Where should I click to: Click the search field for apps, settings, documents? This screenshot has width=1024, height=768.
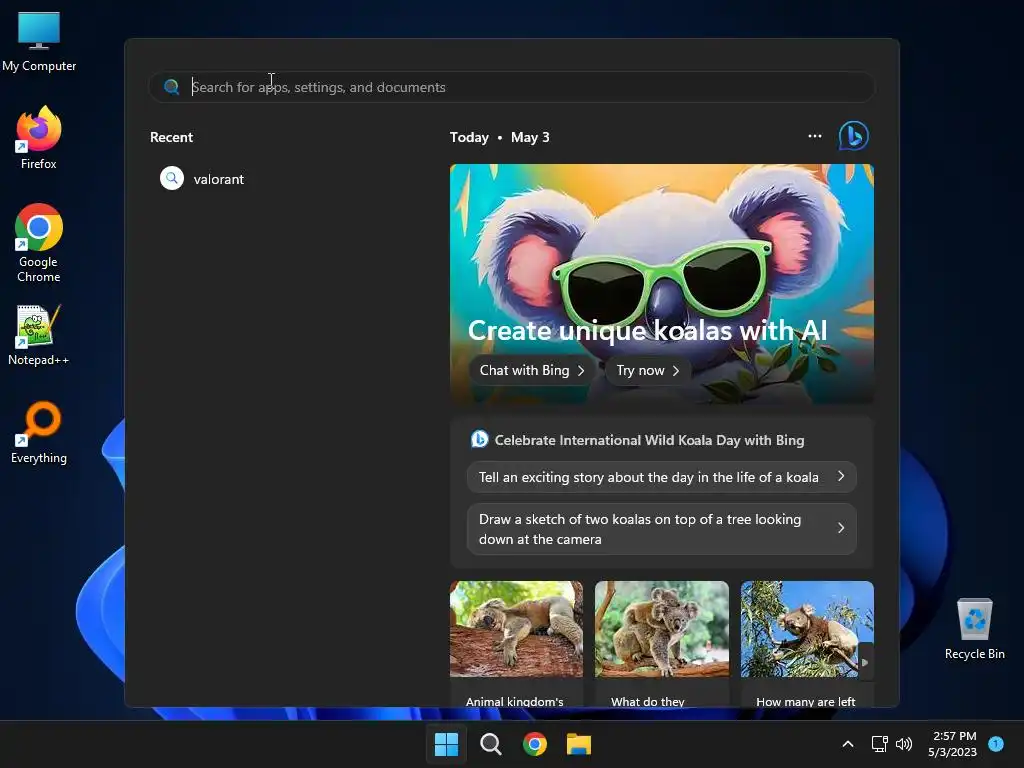tap(511, 87)
